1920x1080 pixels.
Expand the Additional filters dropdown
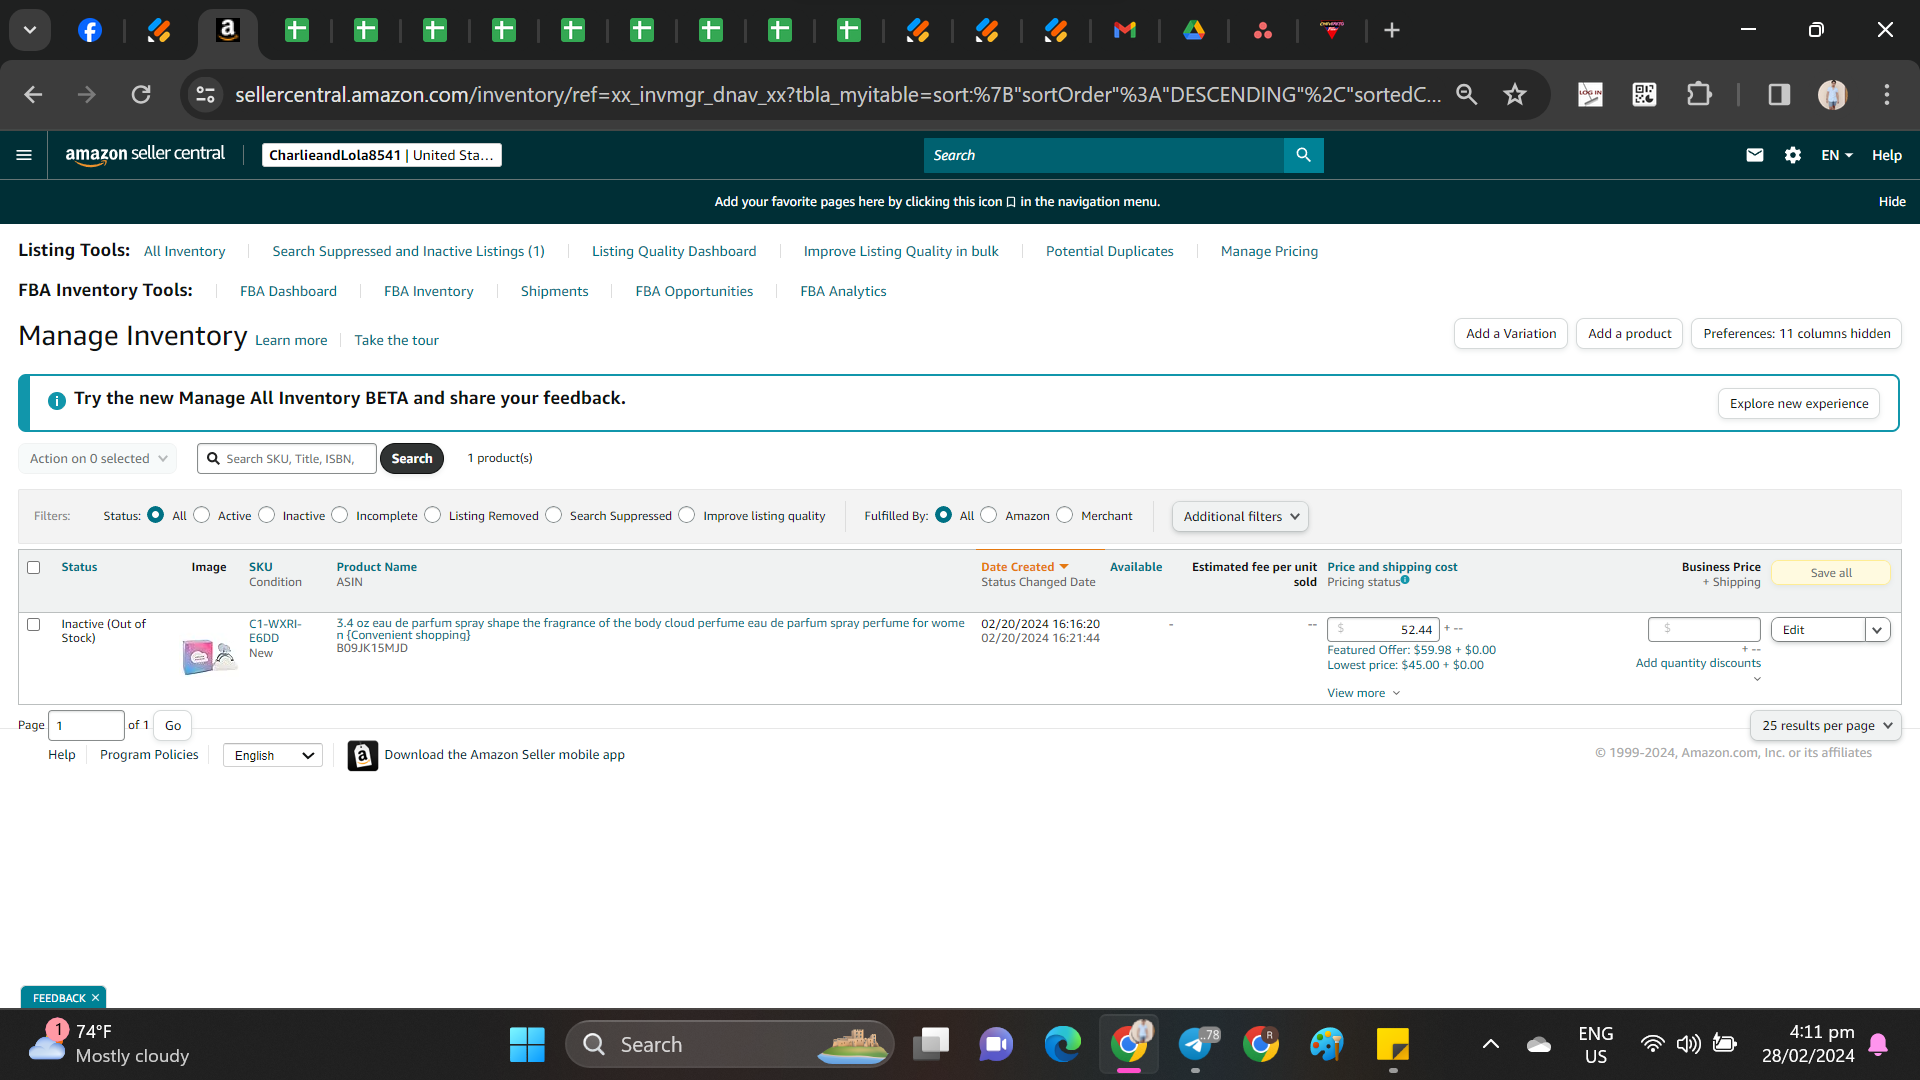coord(1240,516)
